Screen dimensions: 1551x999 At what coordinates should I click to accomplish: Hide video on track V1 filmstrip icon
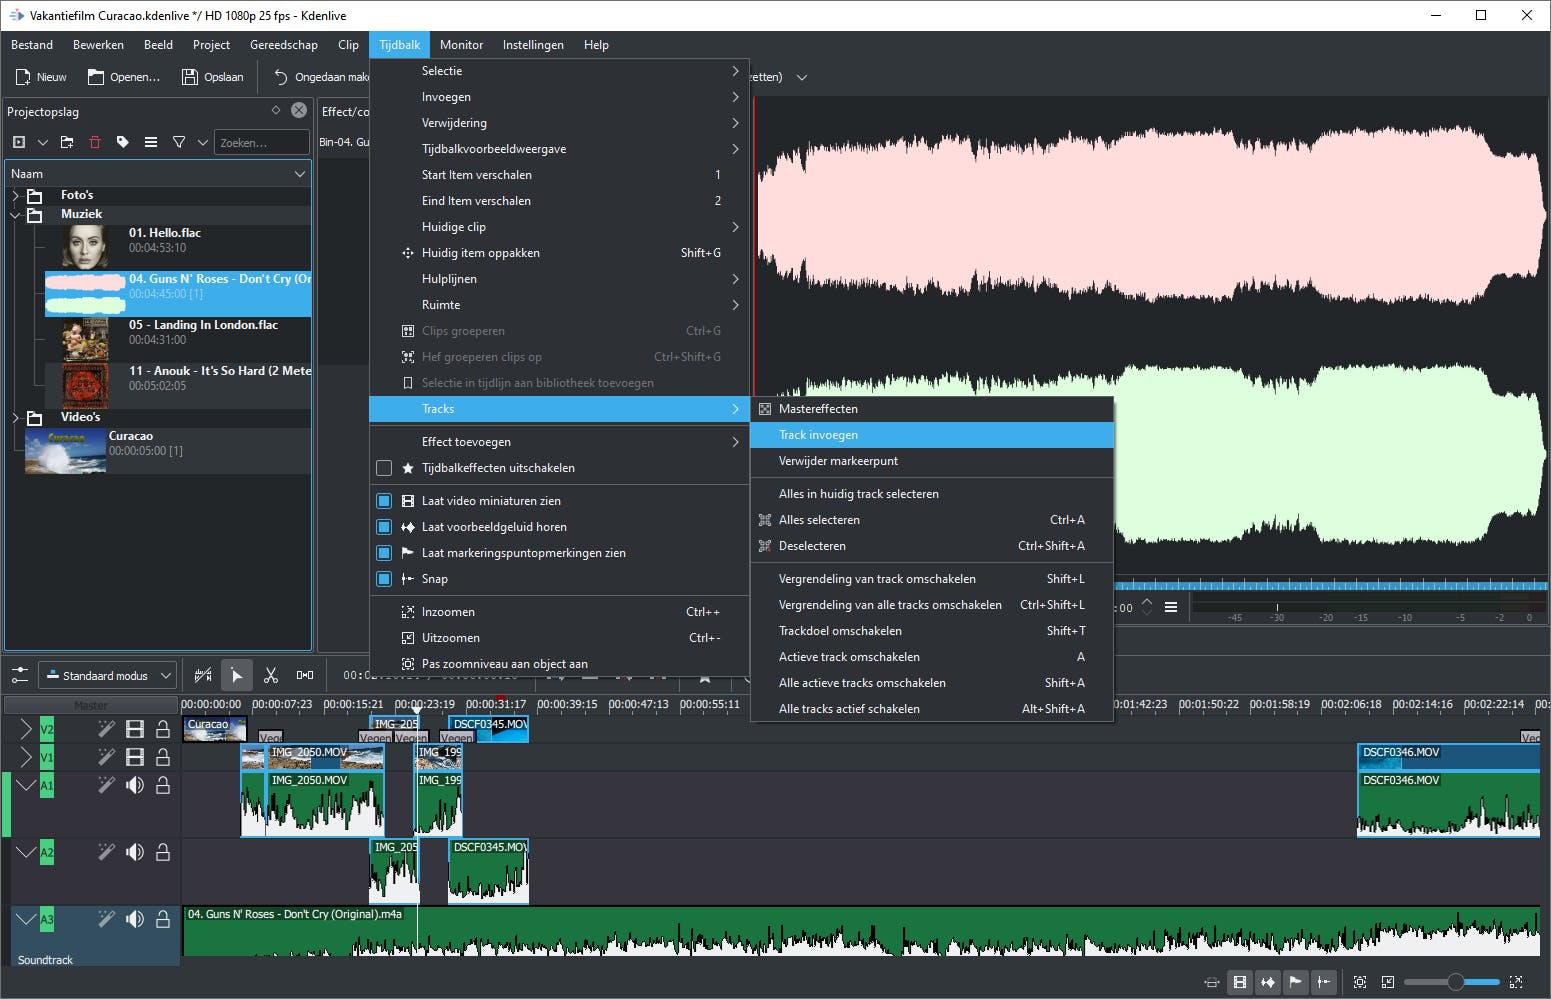pyautogui.click(x=135, y=757)
